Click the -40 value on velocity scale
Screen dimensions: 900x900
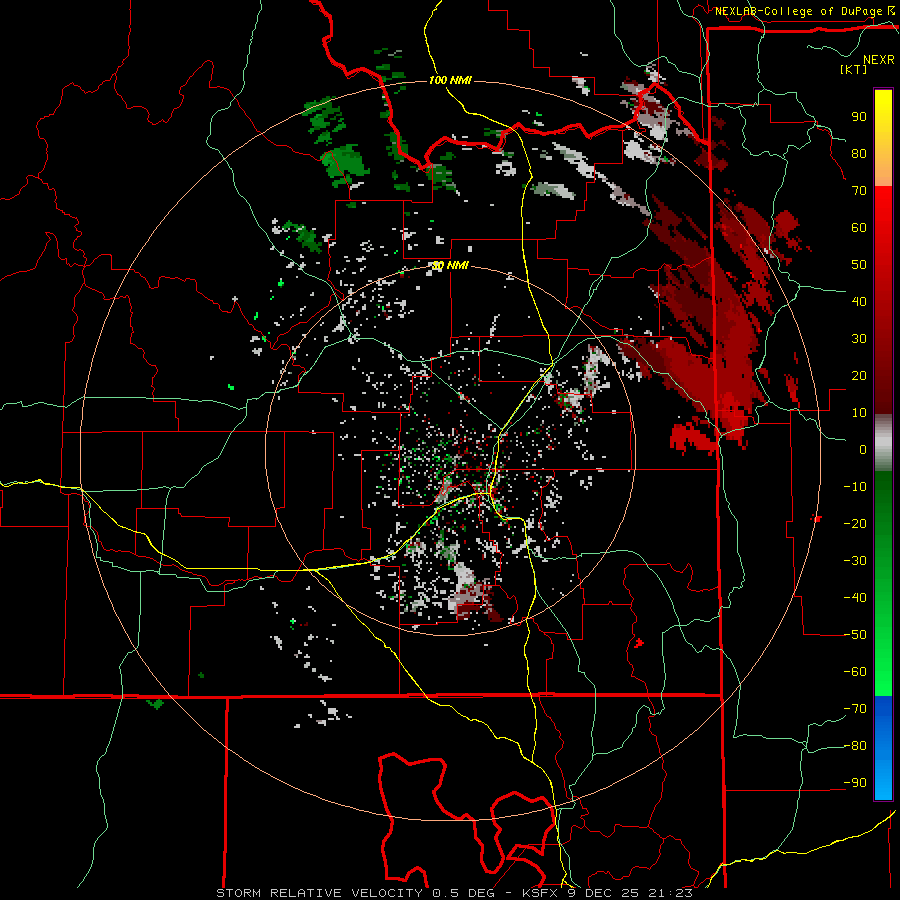click(855, 598)
